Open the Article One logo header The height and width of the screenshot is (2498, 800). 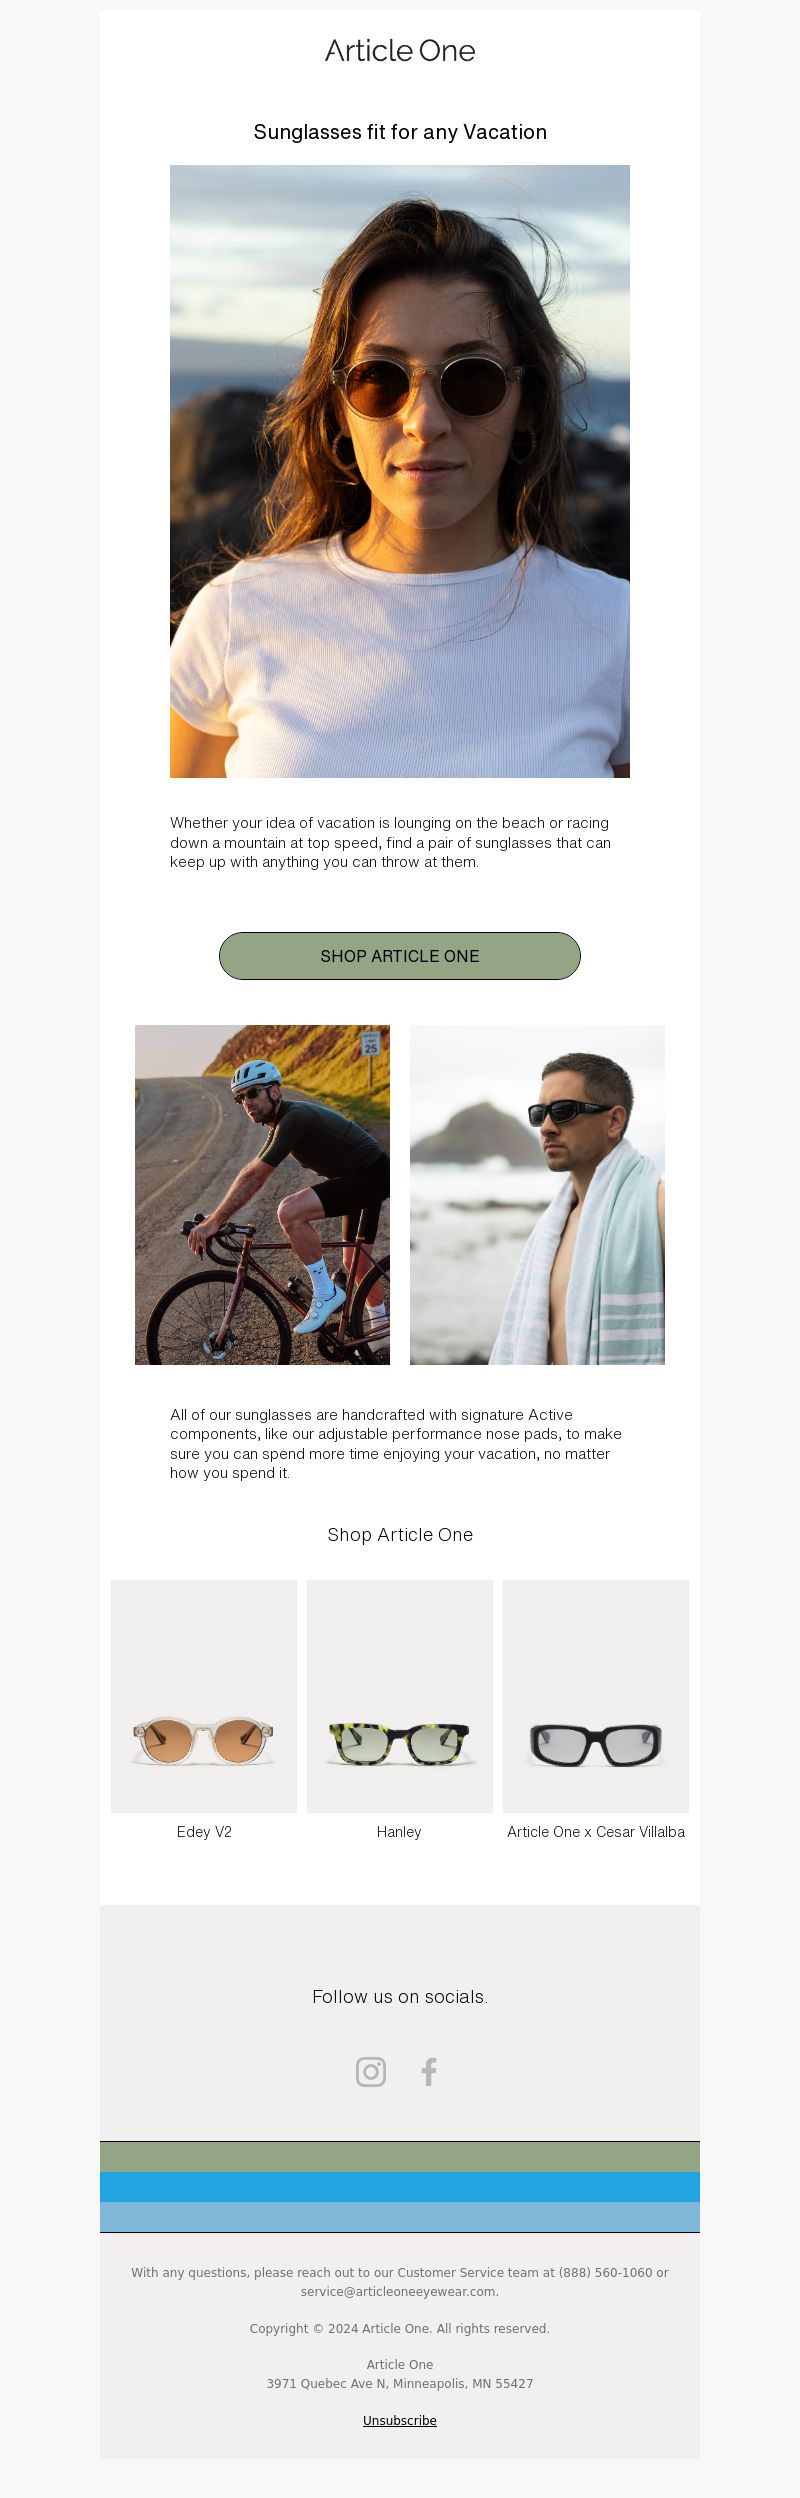click(x=400, y=51)
